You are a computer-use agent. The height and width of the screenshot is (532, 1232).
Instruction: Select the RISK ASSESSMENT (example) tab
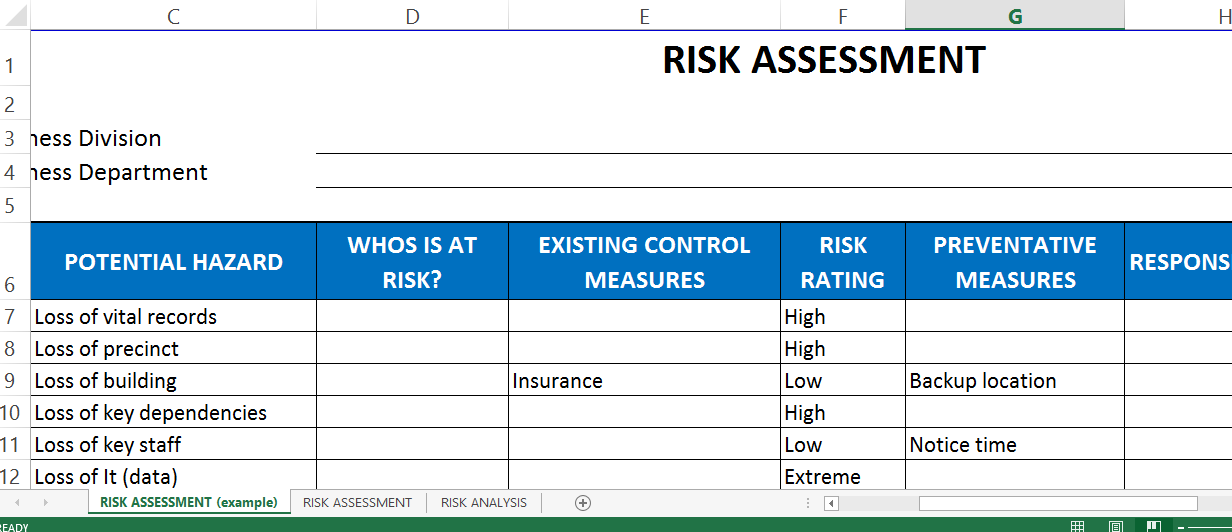(189, 502)
